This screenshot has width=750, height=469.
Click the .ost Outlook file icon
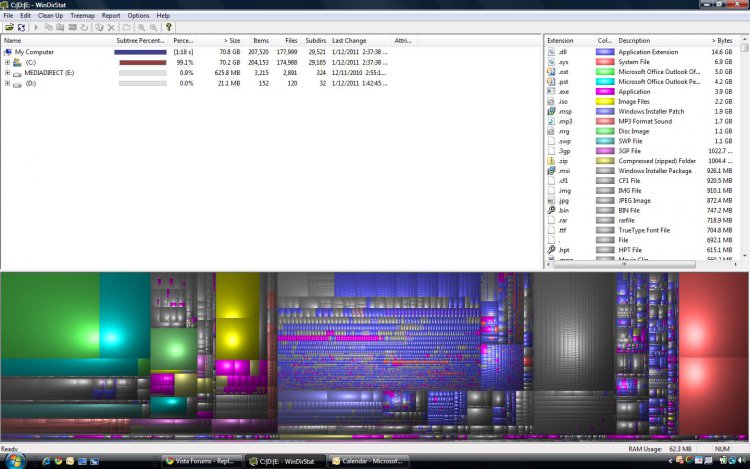pyautogui.click(x=551, y=72)
